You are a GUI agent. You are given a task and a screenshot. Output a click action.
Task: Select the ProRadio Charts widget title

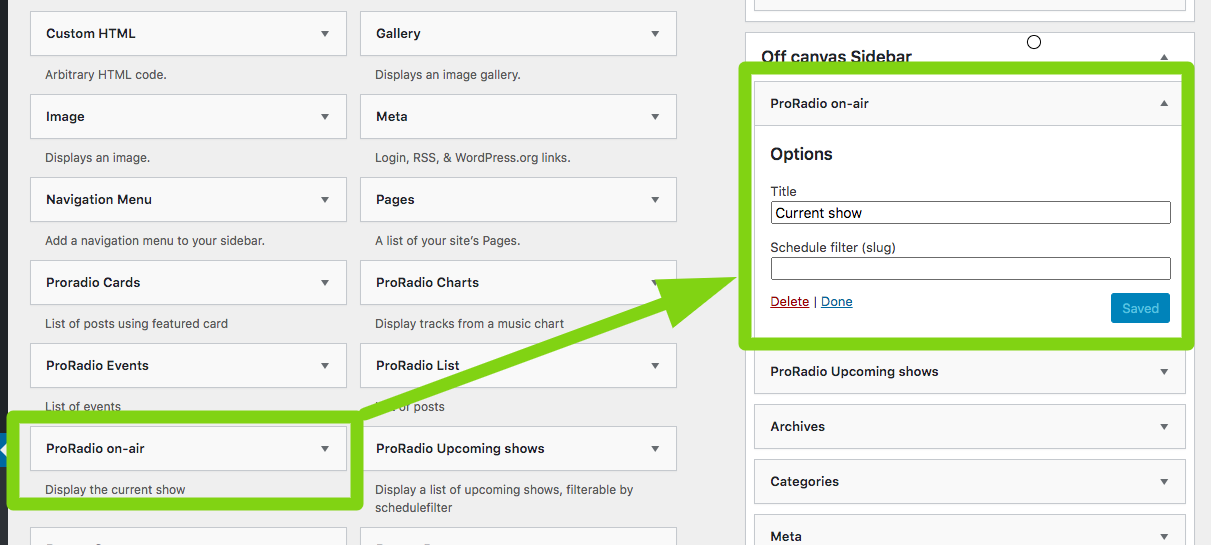(x=427, y=283)
